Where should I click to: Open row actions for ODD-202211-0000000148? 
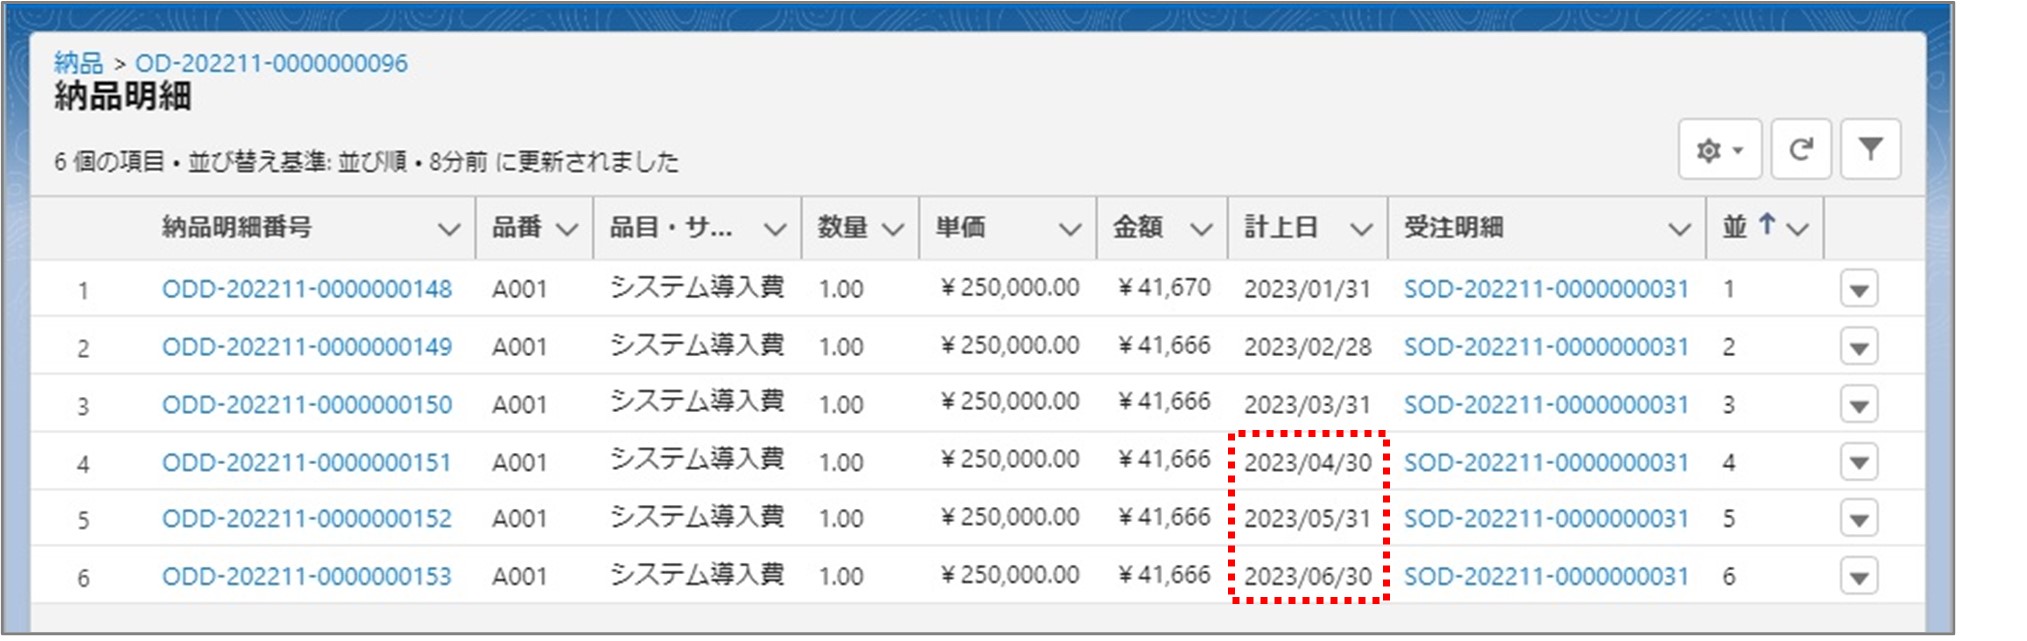[1859, 290]
